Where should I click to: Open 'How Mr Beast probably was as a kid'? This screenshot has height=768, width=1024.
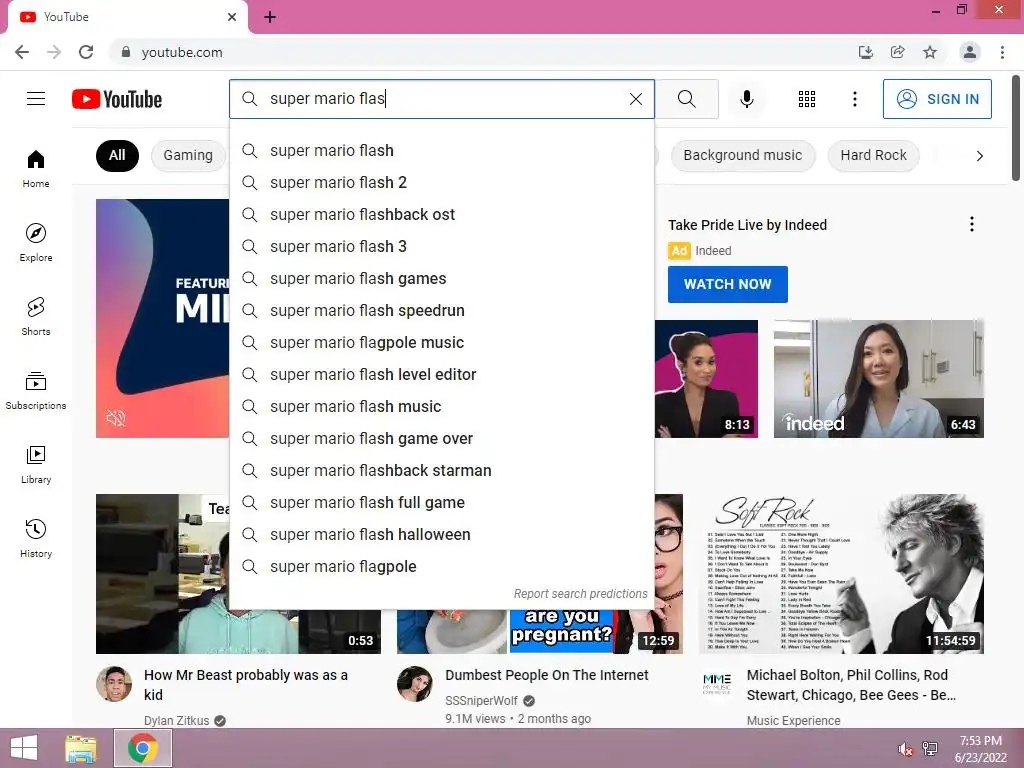click(x=246, y=685)
